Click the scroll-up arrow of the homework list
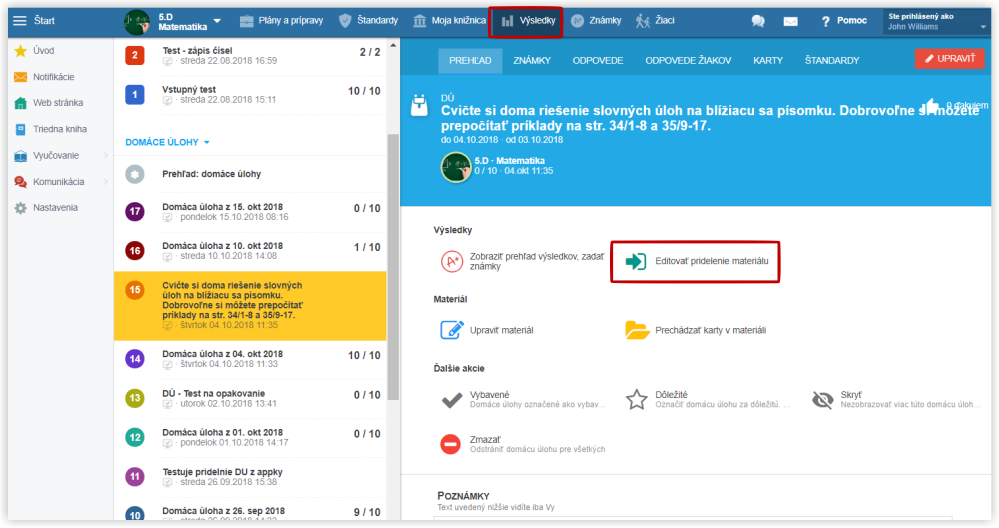The image size is (999, 528). pos(393,45)
